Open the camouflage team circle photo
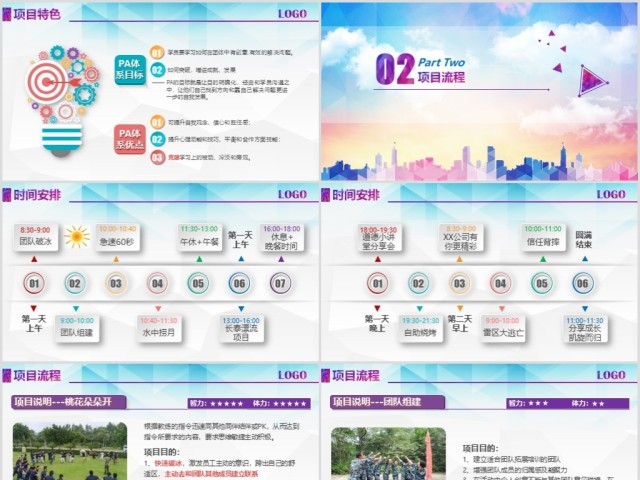 [388, 453]
